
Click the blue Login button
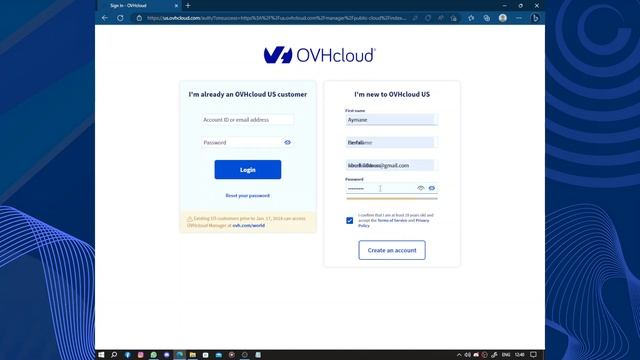[248, 169]
